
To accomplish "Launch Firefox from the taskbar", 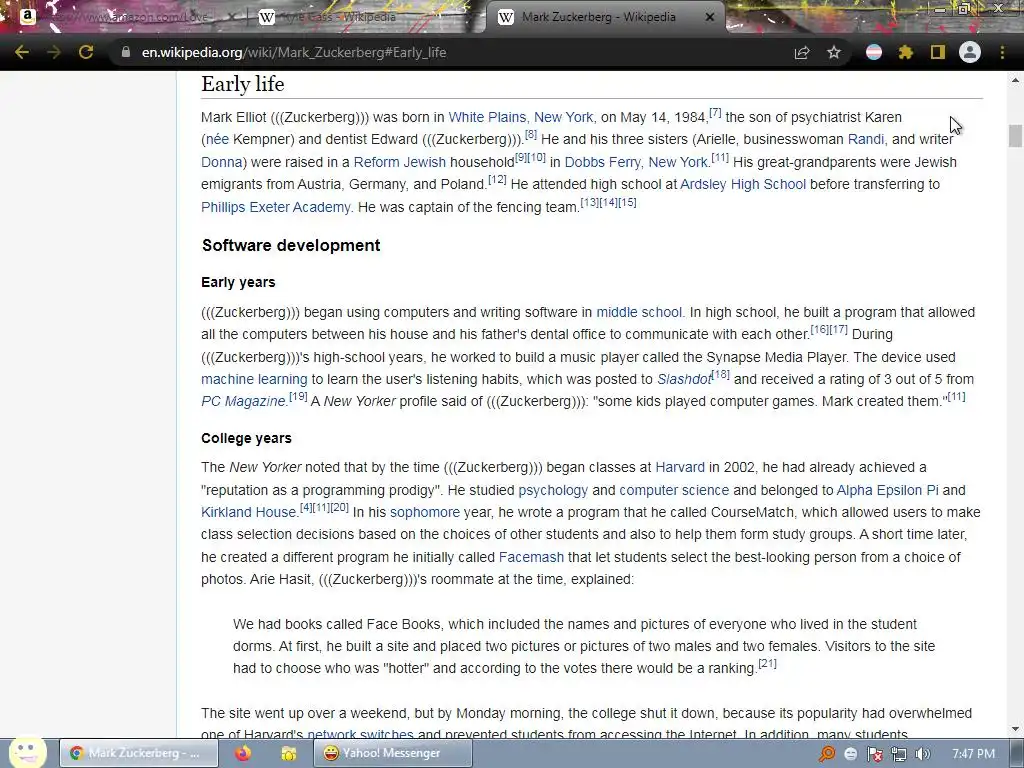I will coord(243,754).
